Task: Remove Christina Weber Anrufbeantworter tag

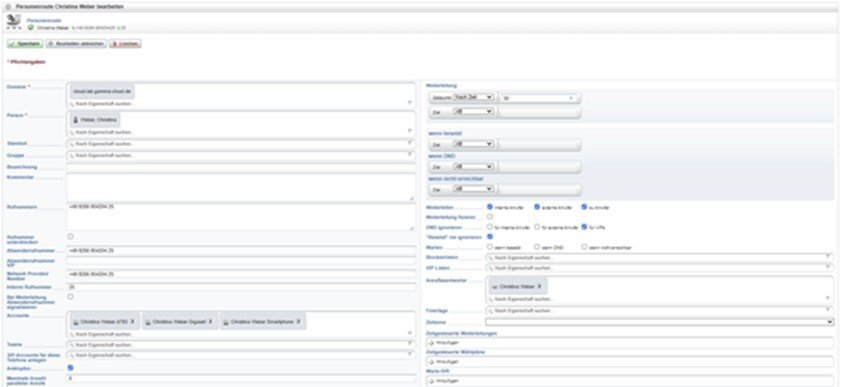Action: point(539,286)
